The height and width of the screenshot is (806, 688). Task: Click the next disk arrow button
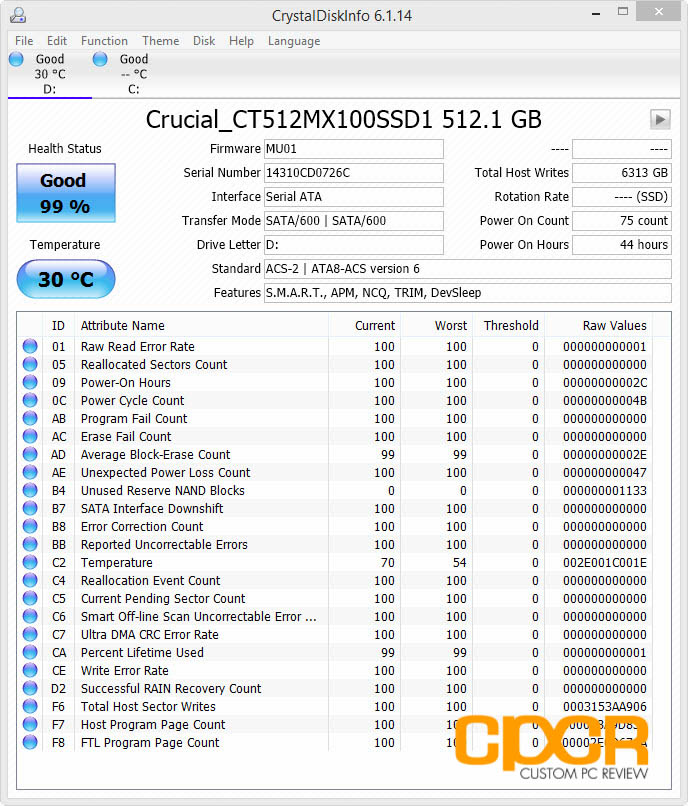click(660, 120)
